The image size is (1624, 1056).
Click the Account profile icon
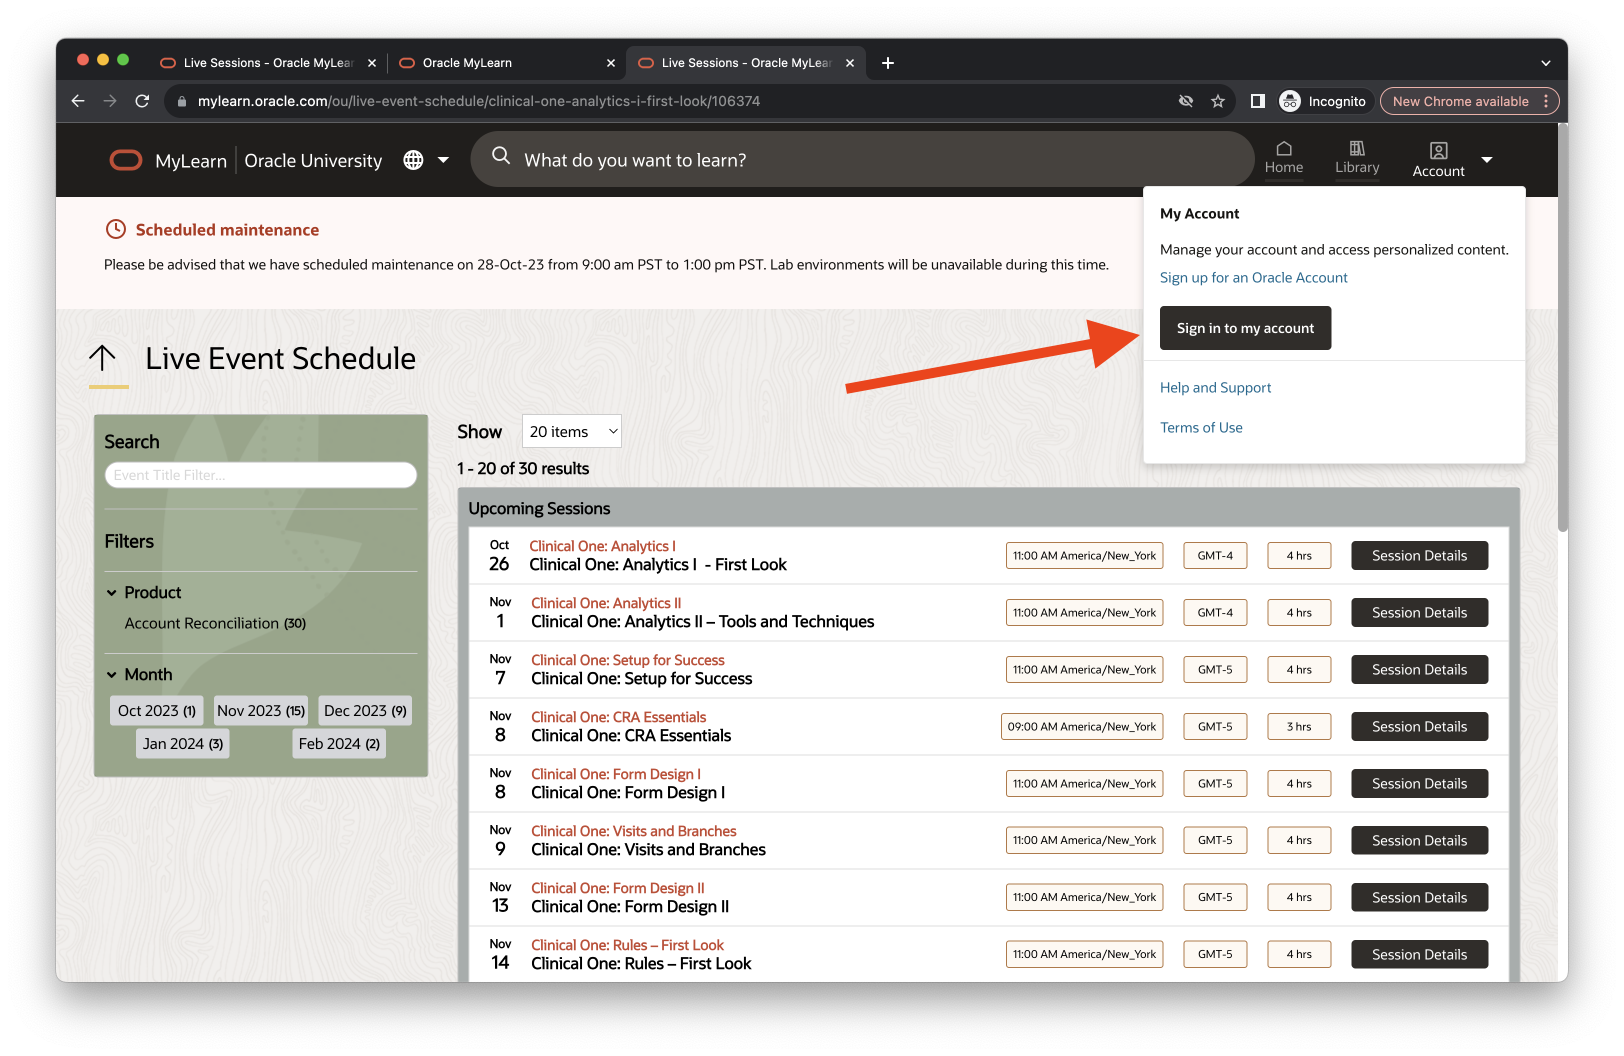tap(1438, 150)
